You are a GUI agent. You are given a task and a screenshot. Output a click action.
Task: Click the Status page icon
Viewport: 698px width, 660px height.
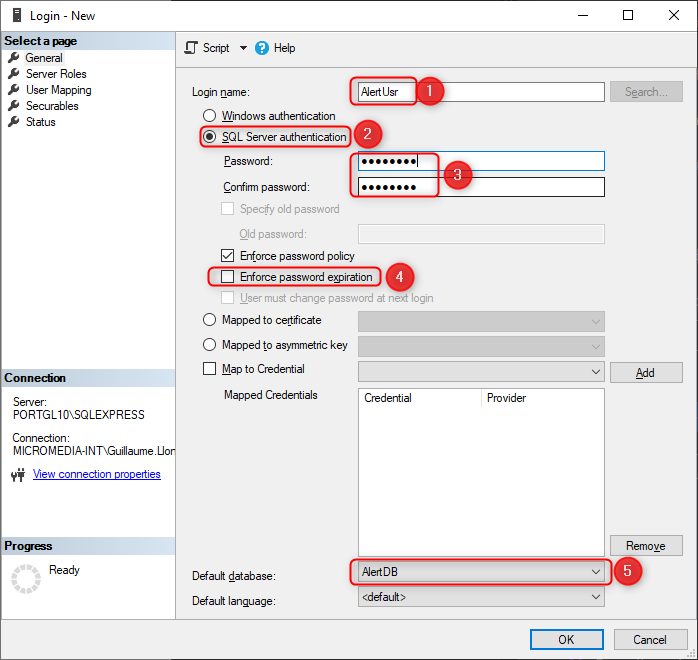[14, 122]
